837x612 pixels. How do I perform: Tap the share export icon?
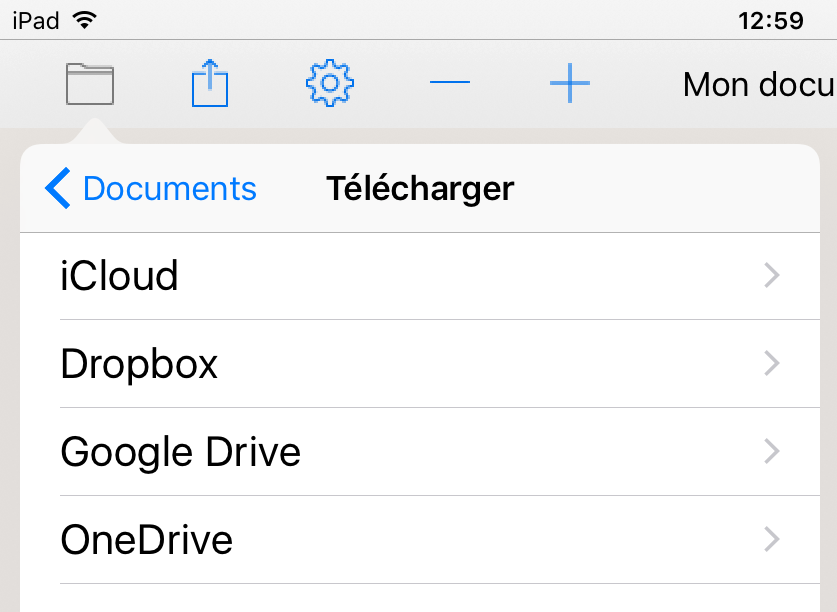coord(210,83)
